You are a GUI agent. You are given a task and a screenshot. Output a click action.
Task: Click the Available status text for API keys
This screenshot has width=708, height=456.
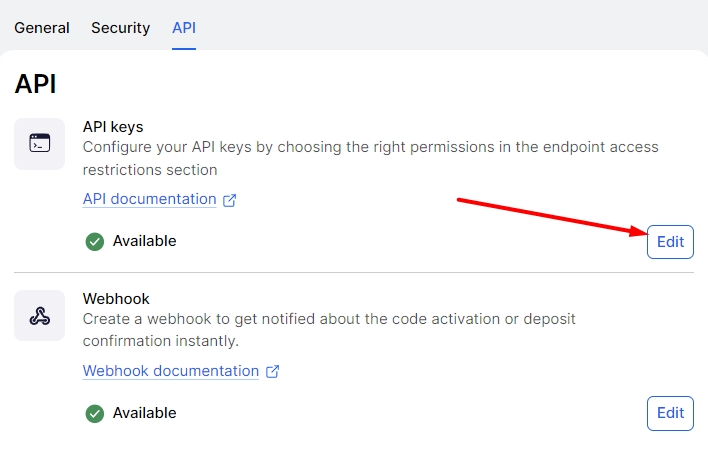tap(144, 241)
